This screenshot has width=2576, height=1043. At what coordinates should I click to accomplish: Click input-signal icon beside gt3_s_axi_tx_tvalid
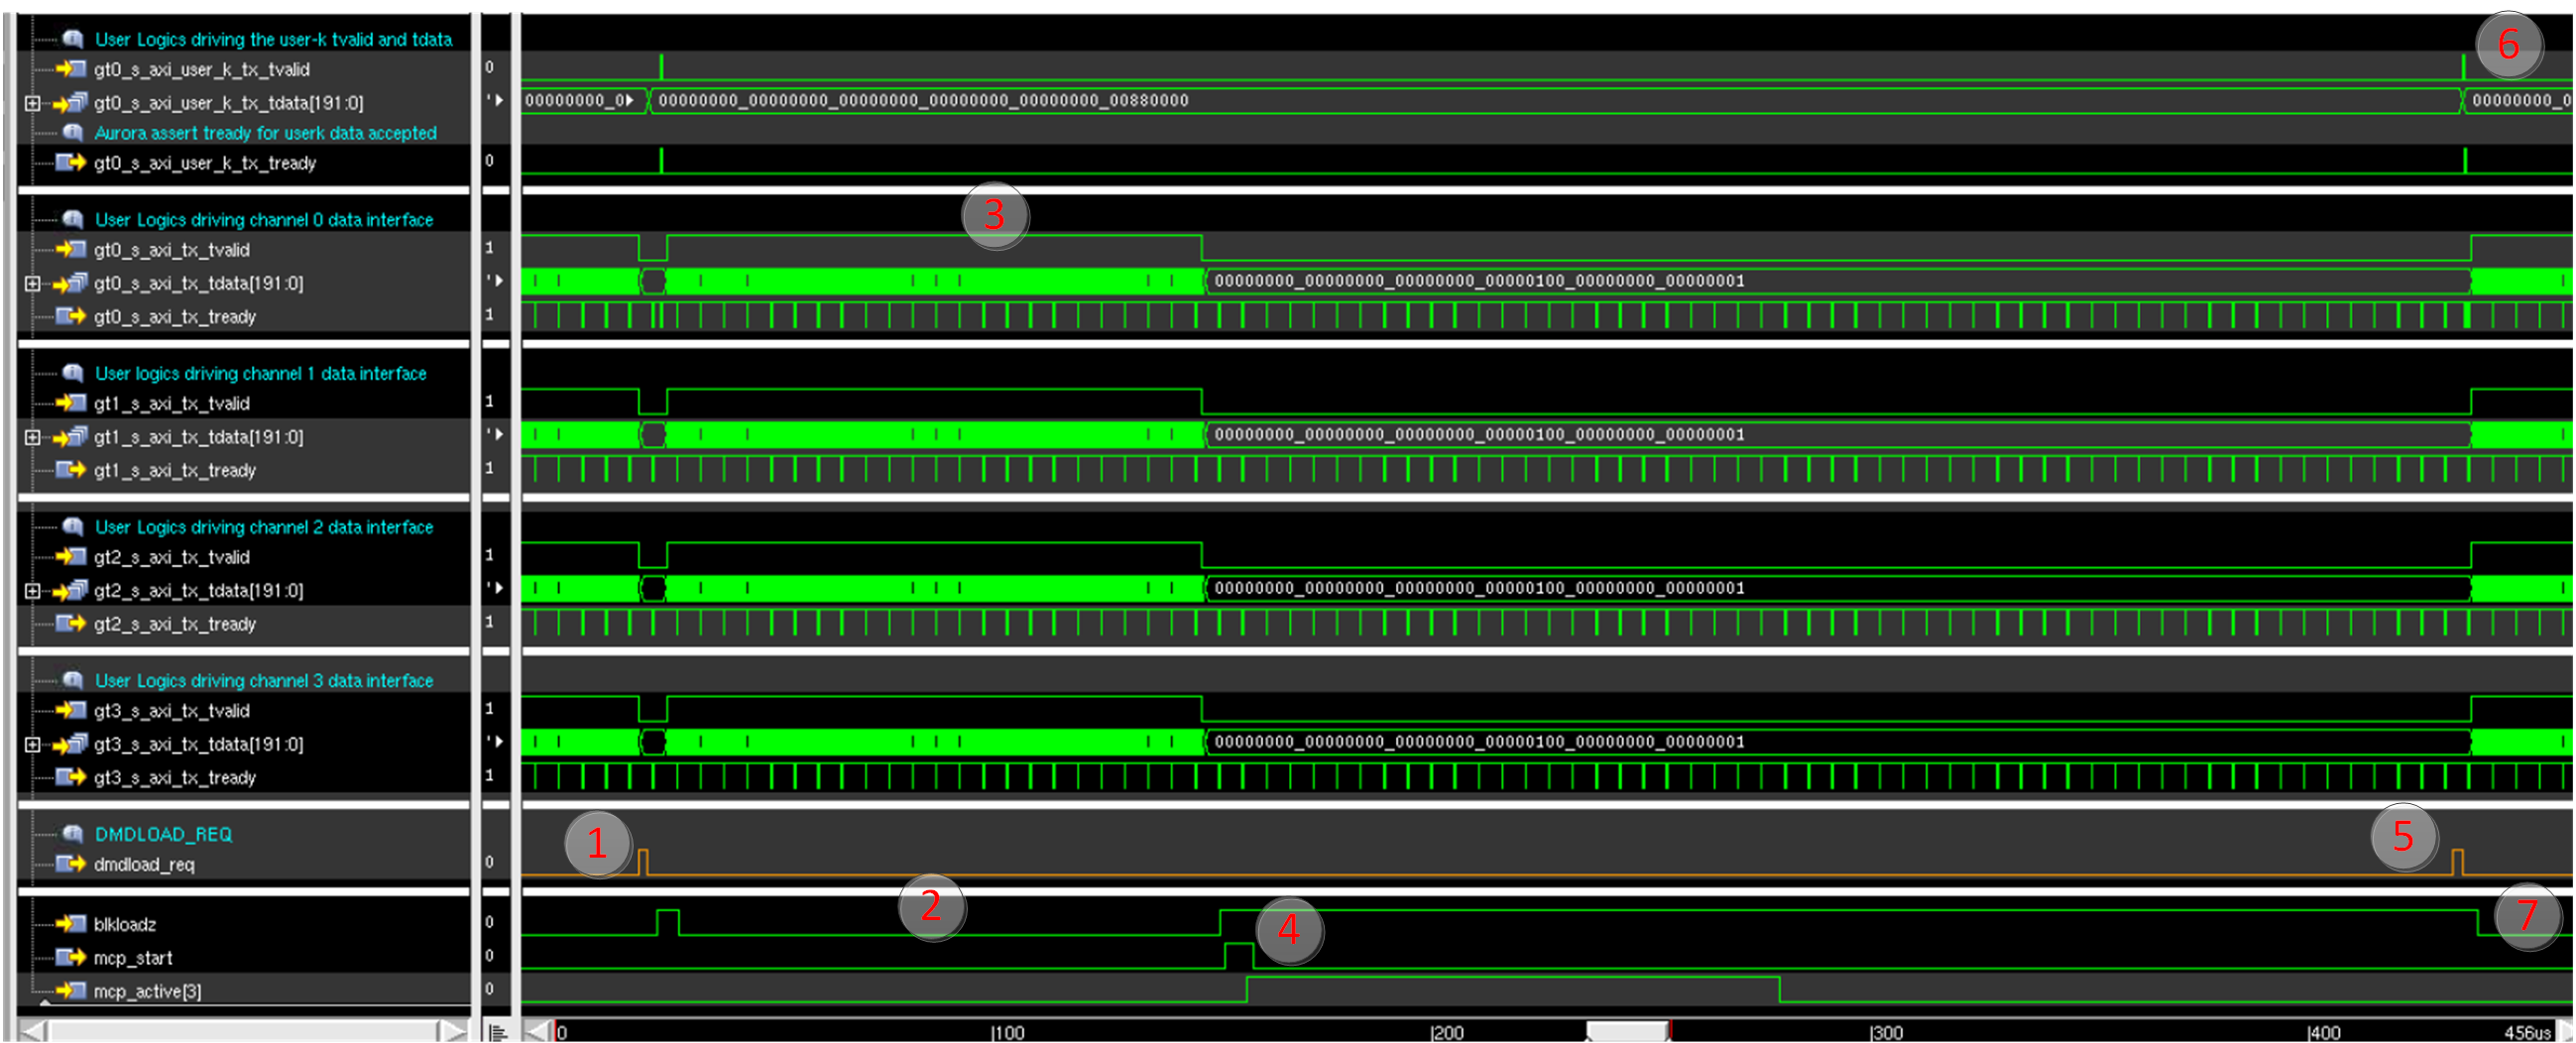(x=70, y=710)
